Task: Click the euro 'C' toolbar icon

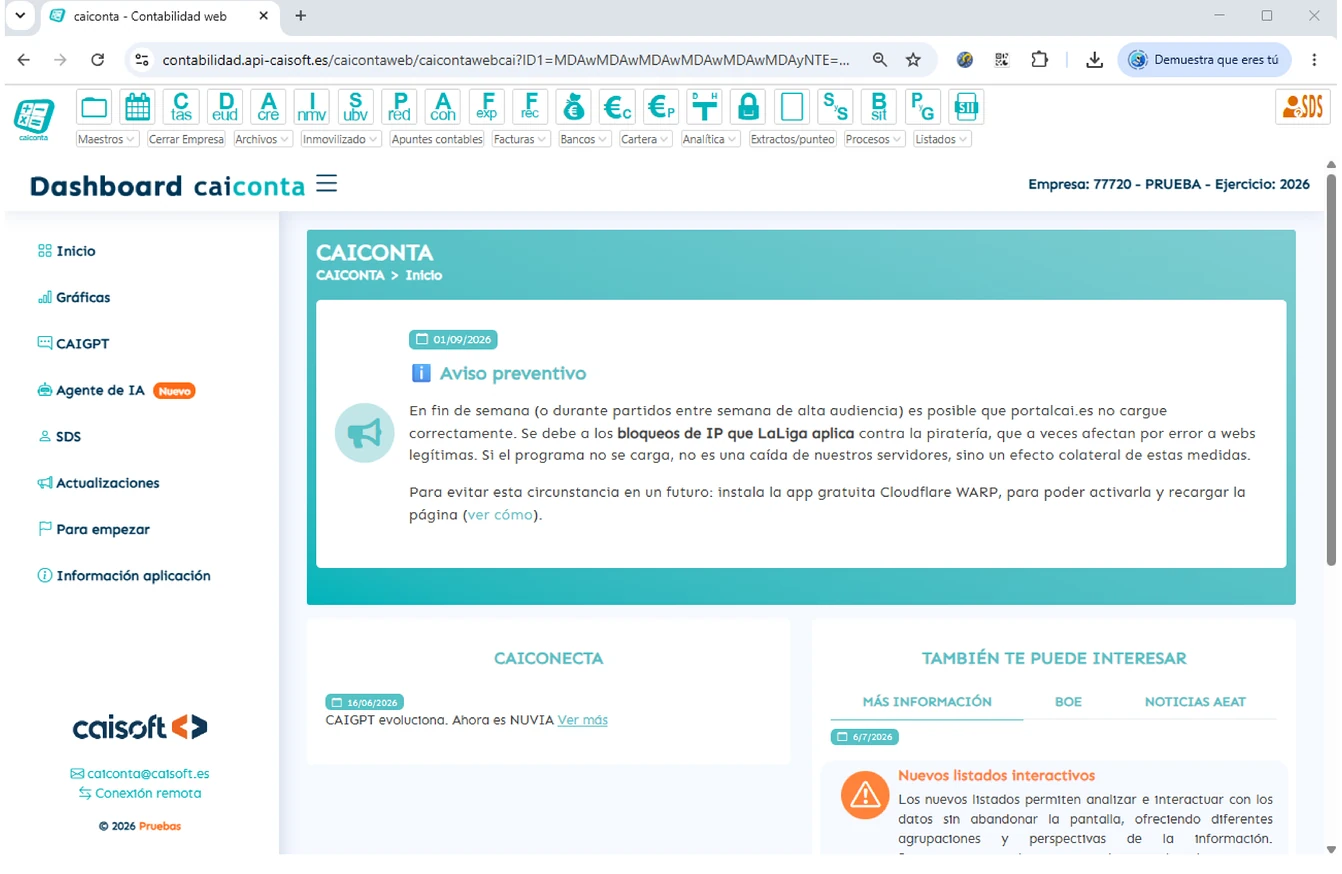Action: [618, 107]
